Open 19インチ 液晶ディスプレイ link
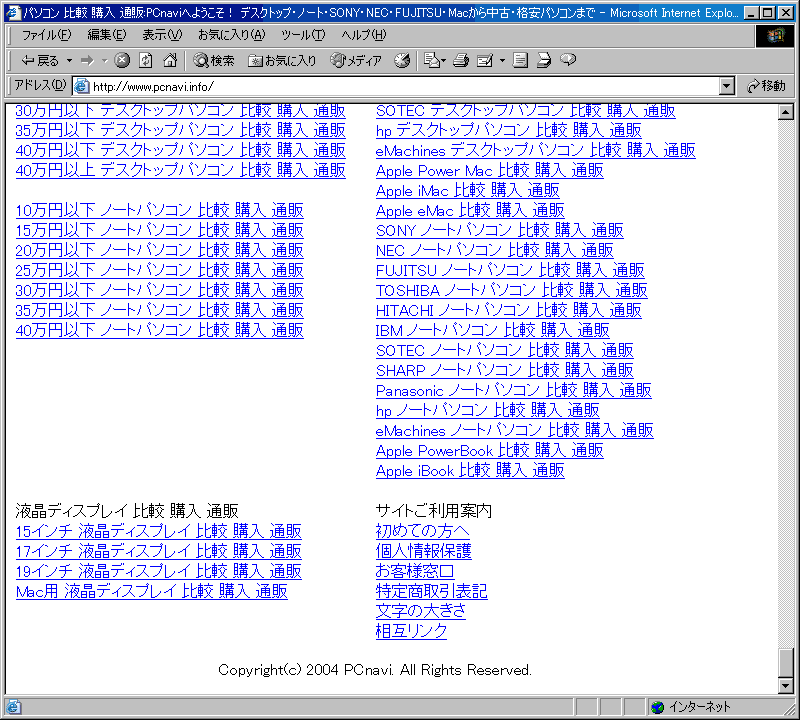This screenshot has height=720, width=800. 159,571
